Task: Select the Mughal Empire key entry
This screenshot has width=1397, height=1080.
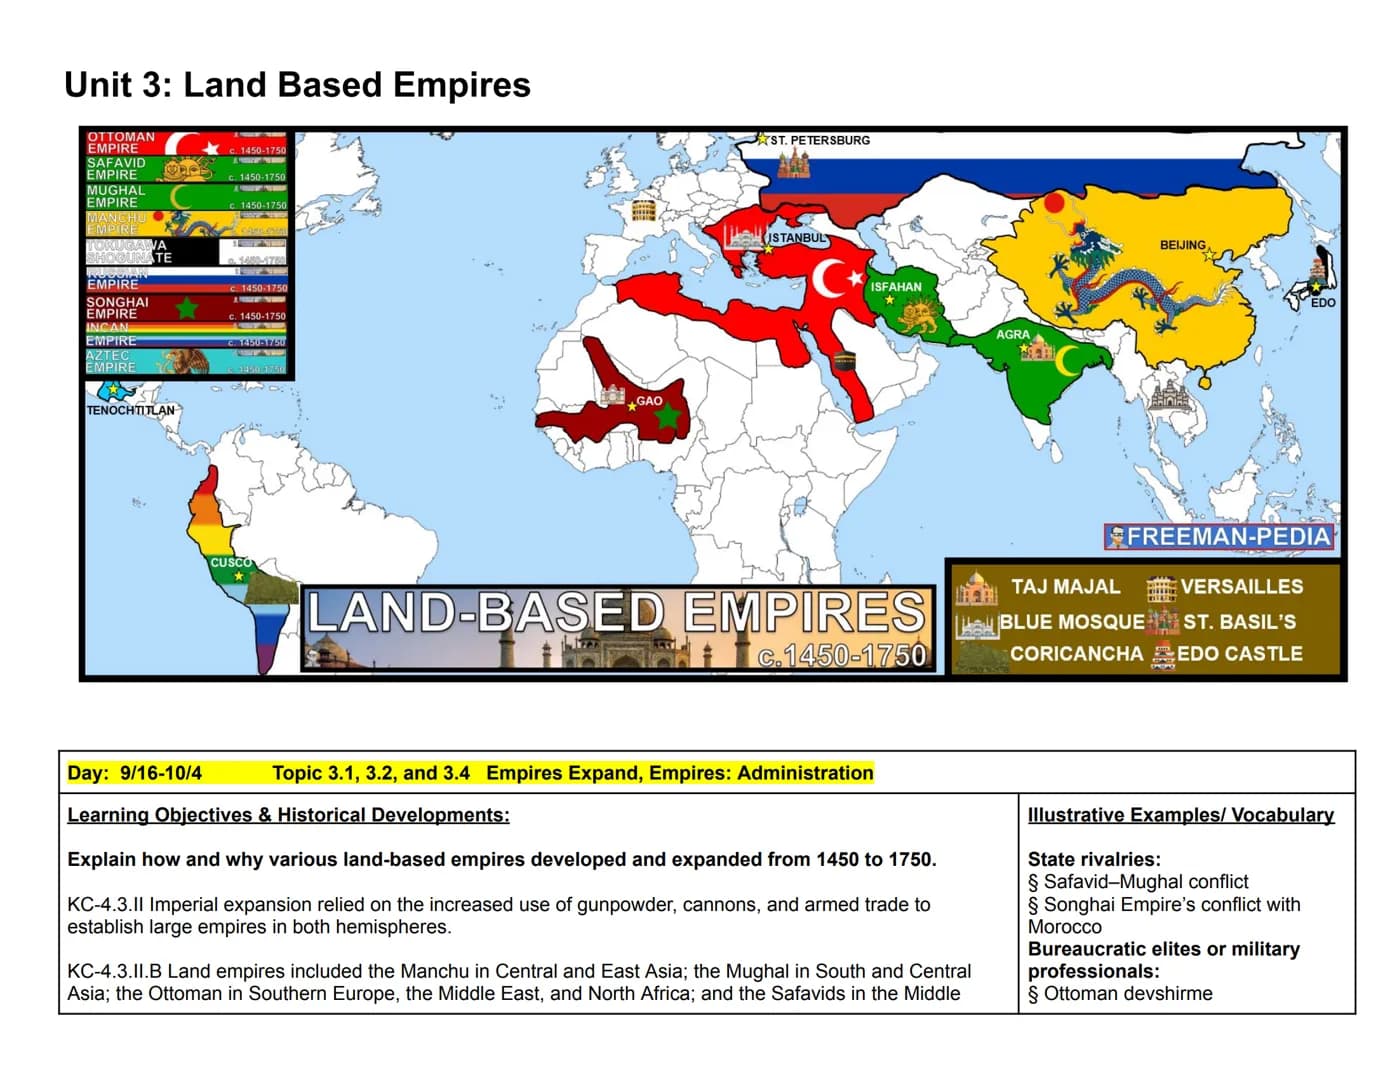Action: [x=186, y=197]
